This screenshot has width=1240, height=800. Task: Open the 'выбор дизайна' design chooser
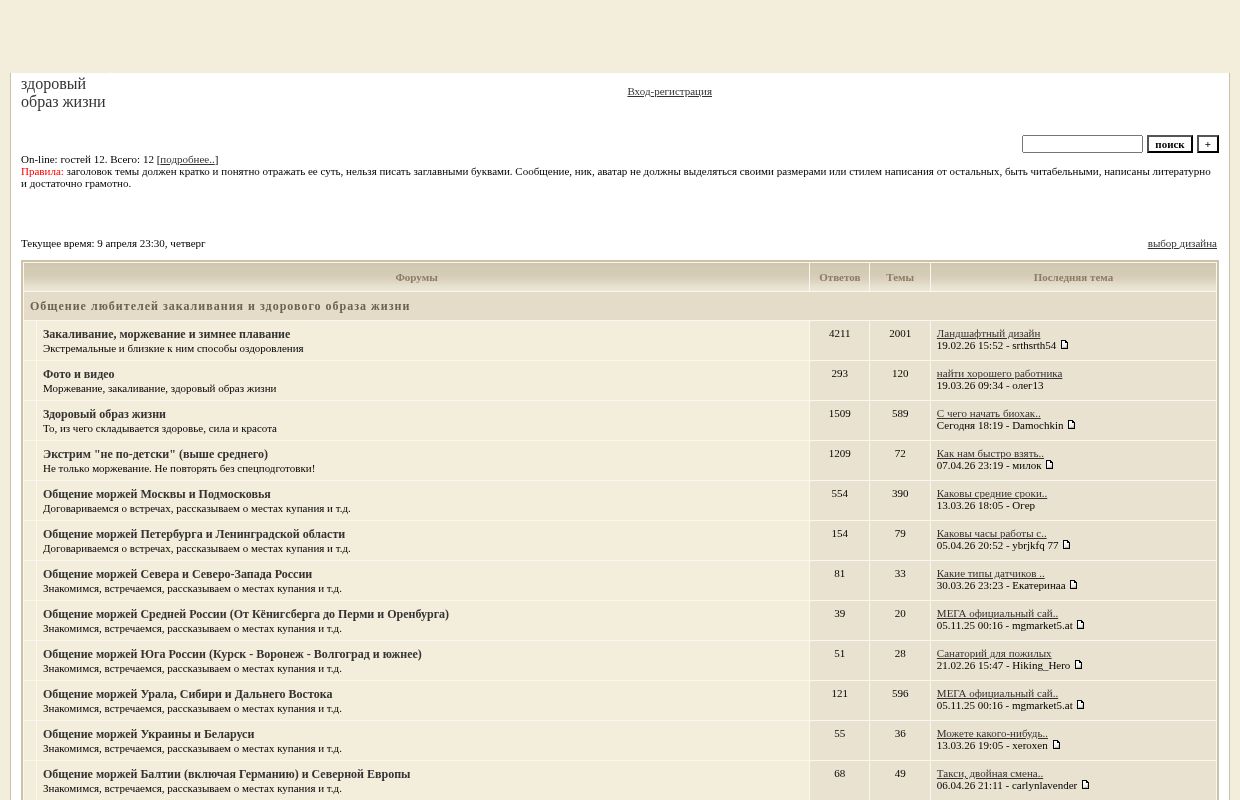[1181, 244]
